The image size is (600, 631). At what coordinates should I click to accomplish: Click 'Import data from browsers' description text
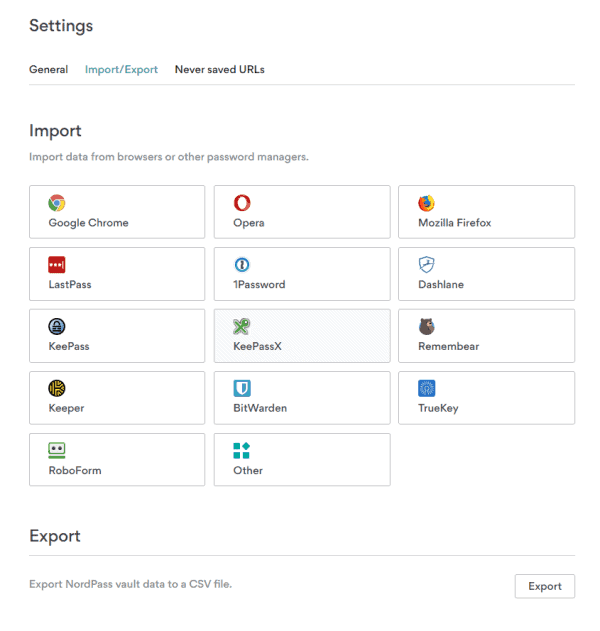click(x=169, y=157)
